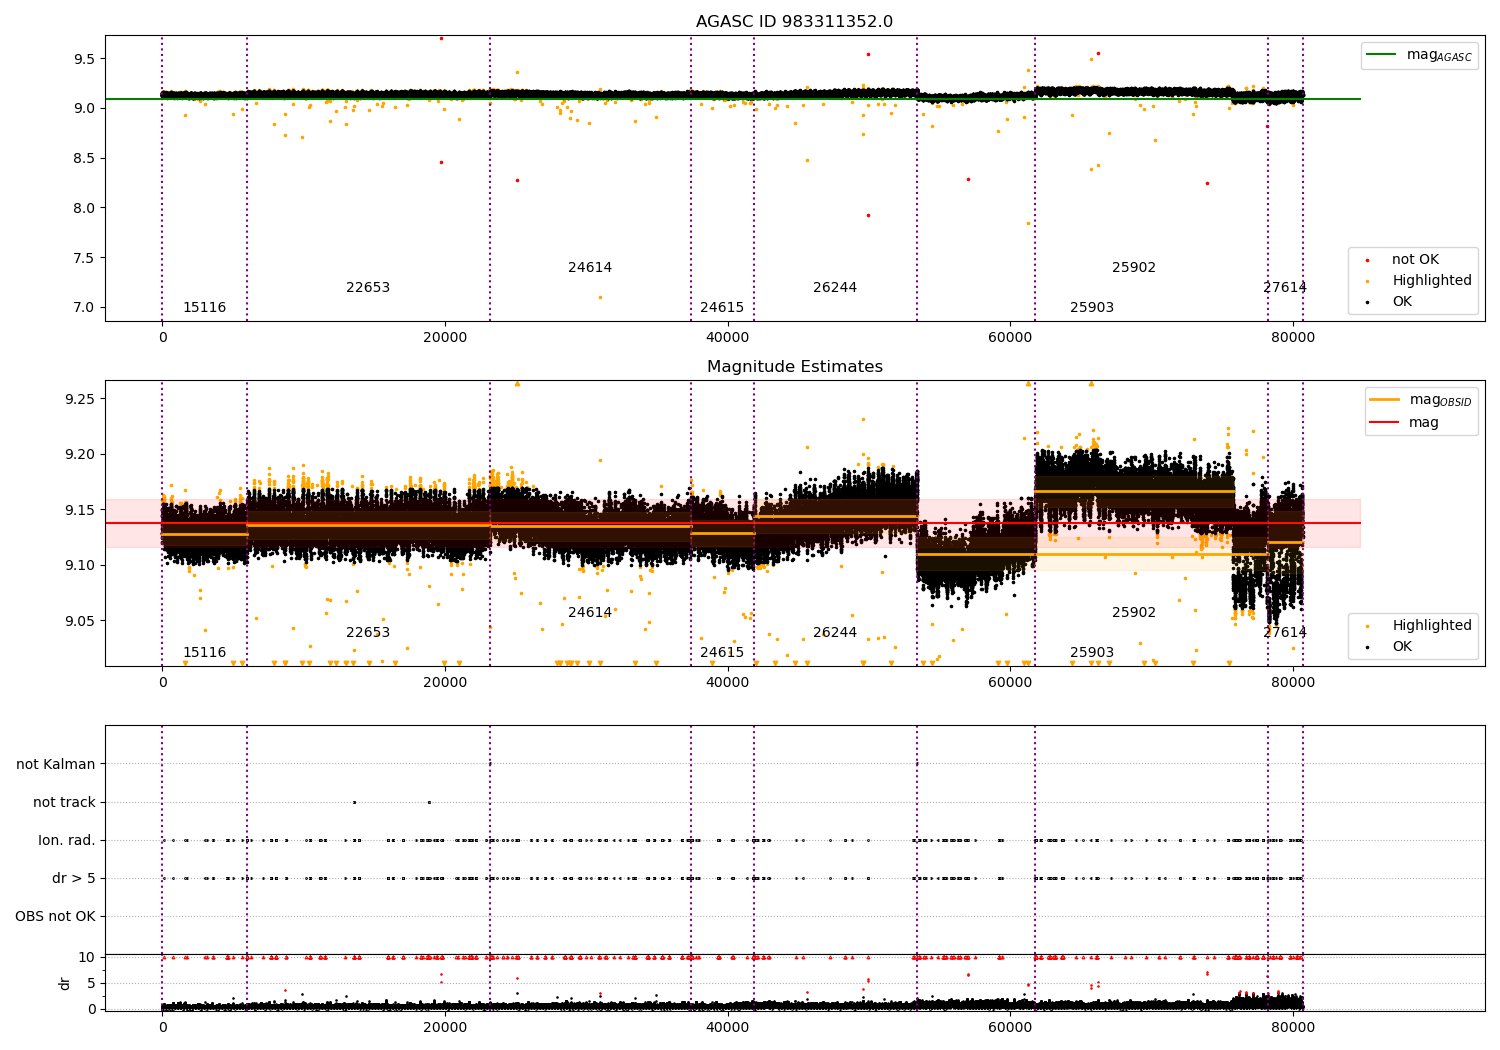
Task: Click obsid label 27614 in Magnitude Estimates plot
Action: tap(1285, 633)
